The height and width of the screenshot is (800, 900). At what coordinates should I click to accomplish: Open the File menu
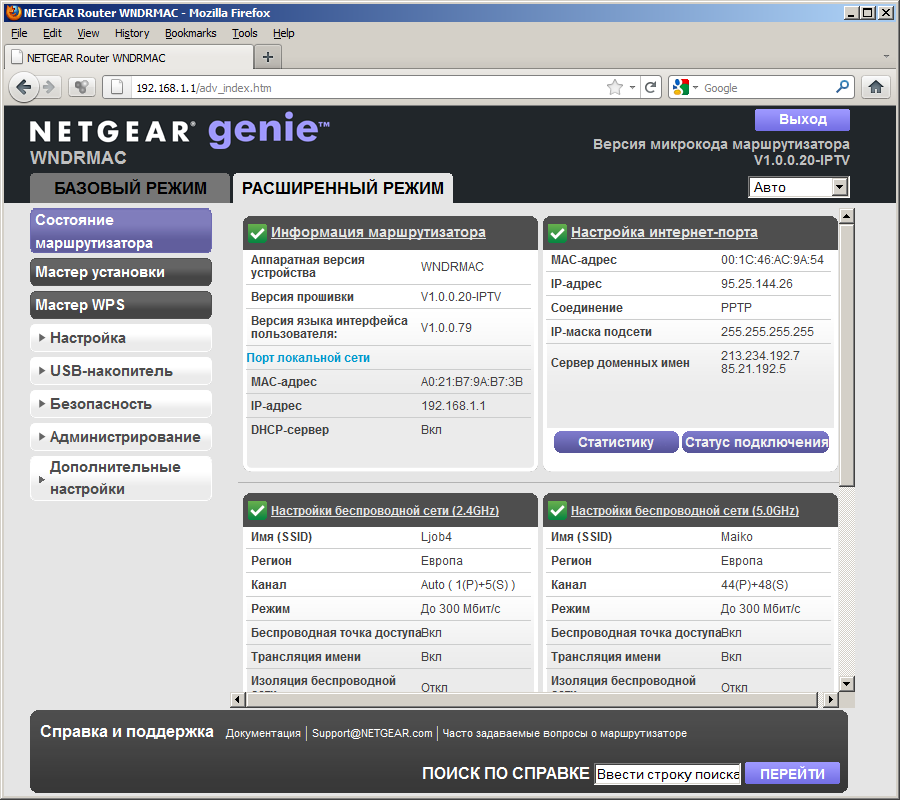(19, 33)
